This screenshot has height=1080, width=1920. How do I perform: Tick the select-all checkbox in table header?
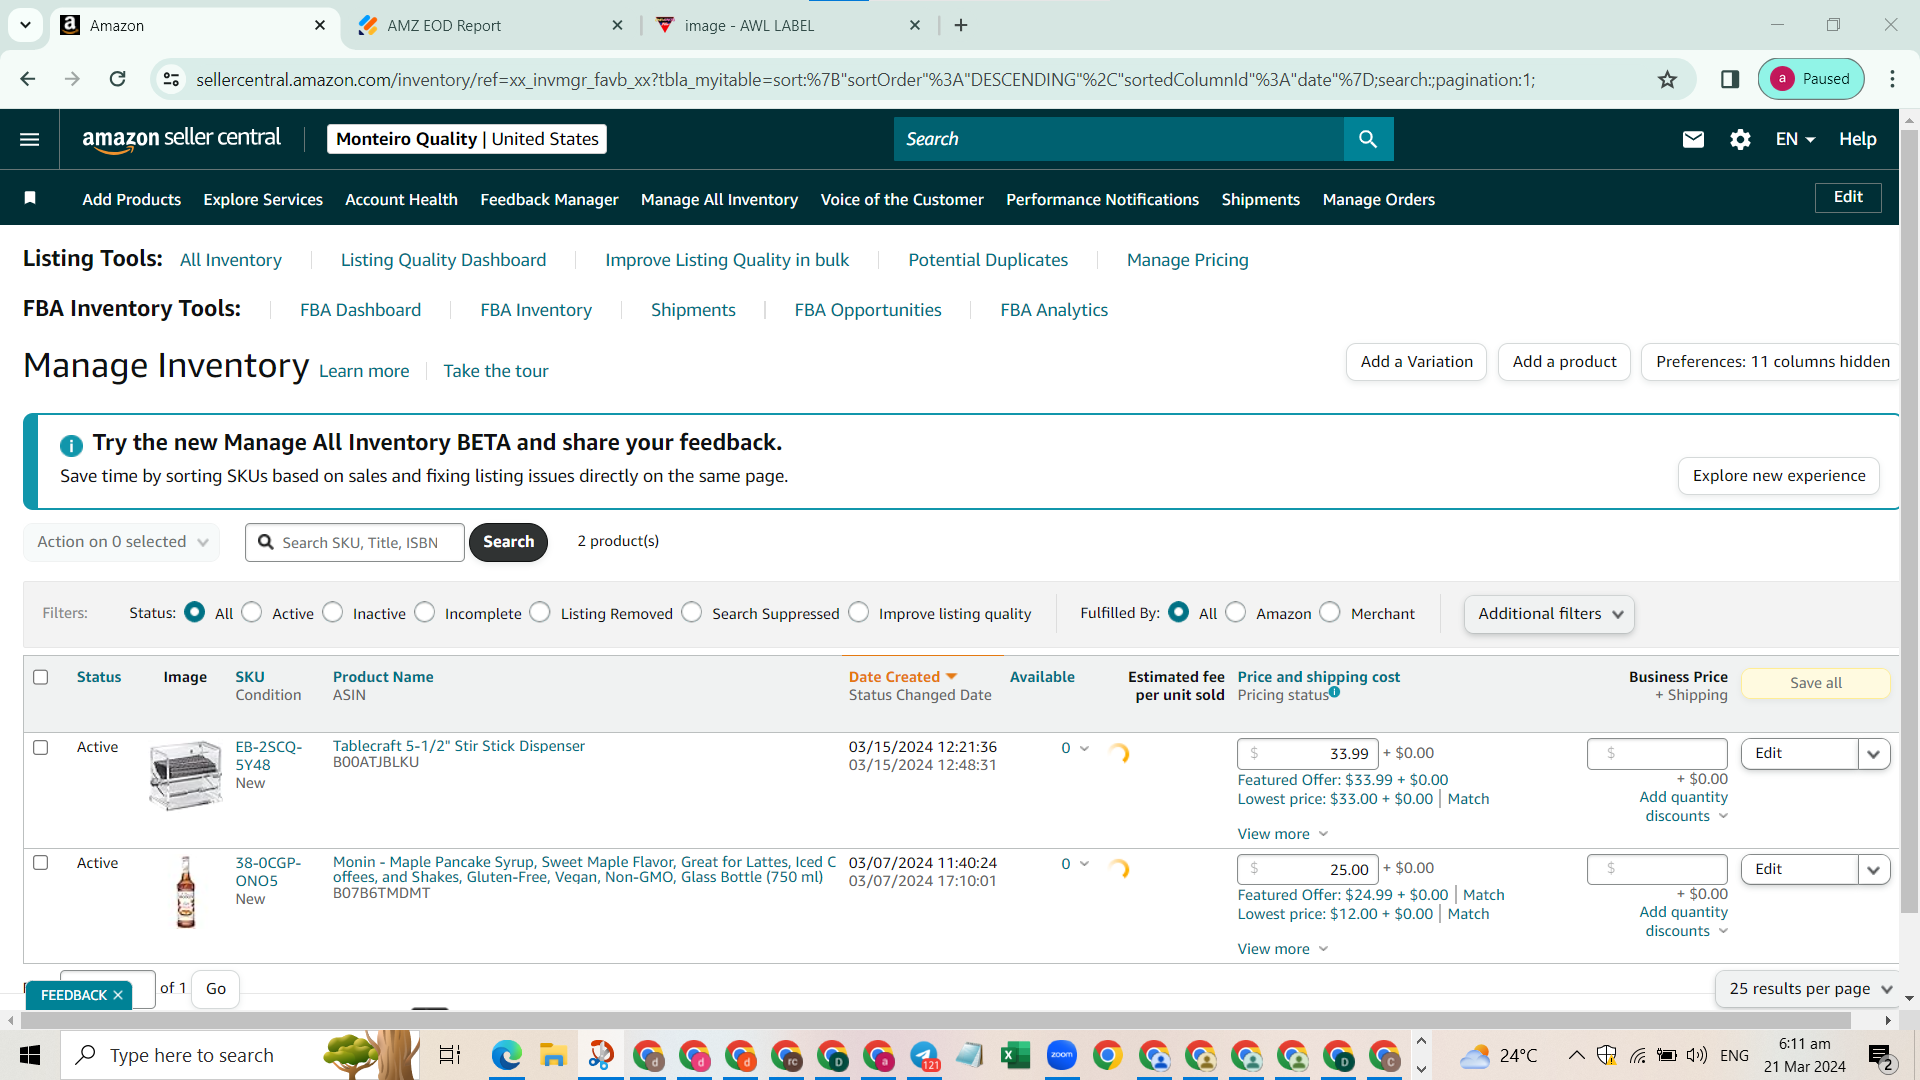pyautogui.click(x=41, y=677)
